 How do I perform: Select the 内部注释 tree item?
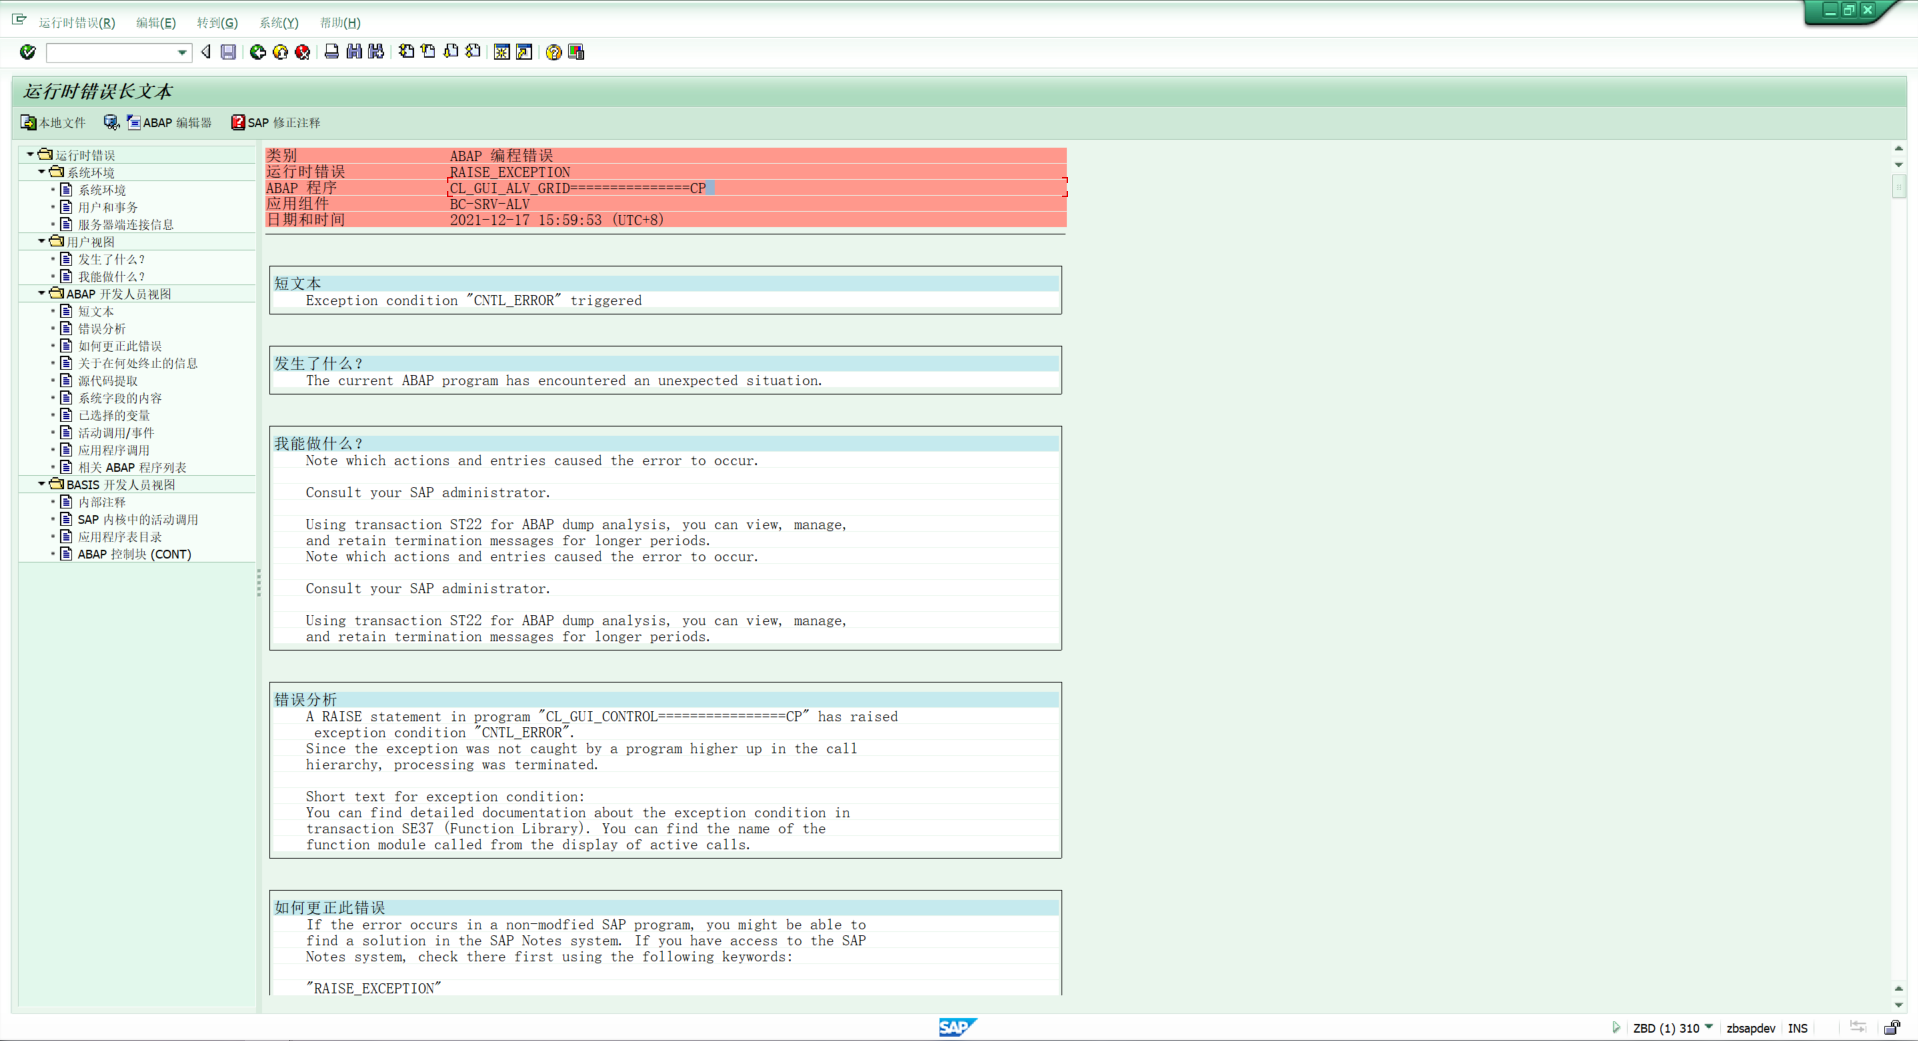102,502
